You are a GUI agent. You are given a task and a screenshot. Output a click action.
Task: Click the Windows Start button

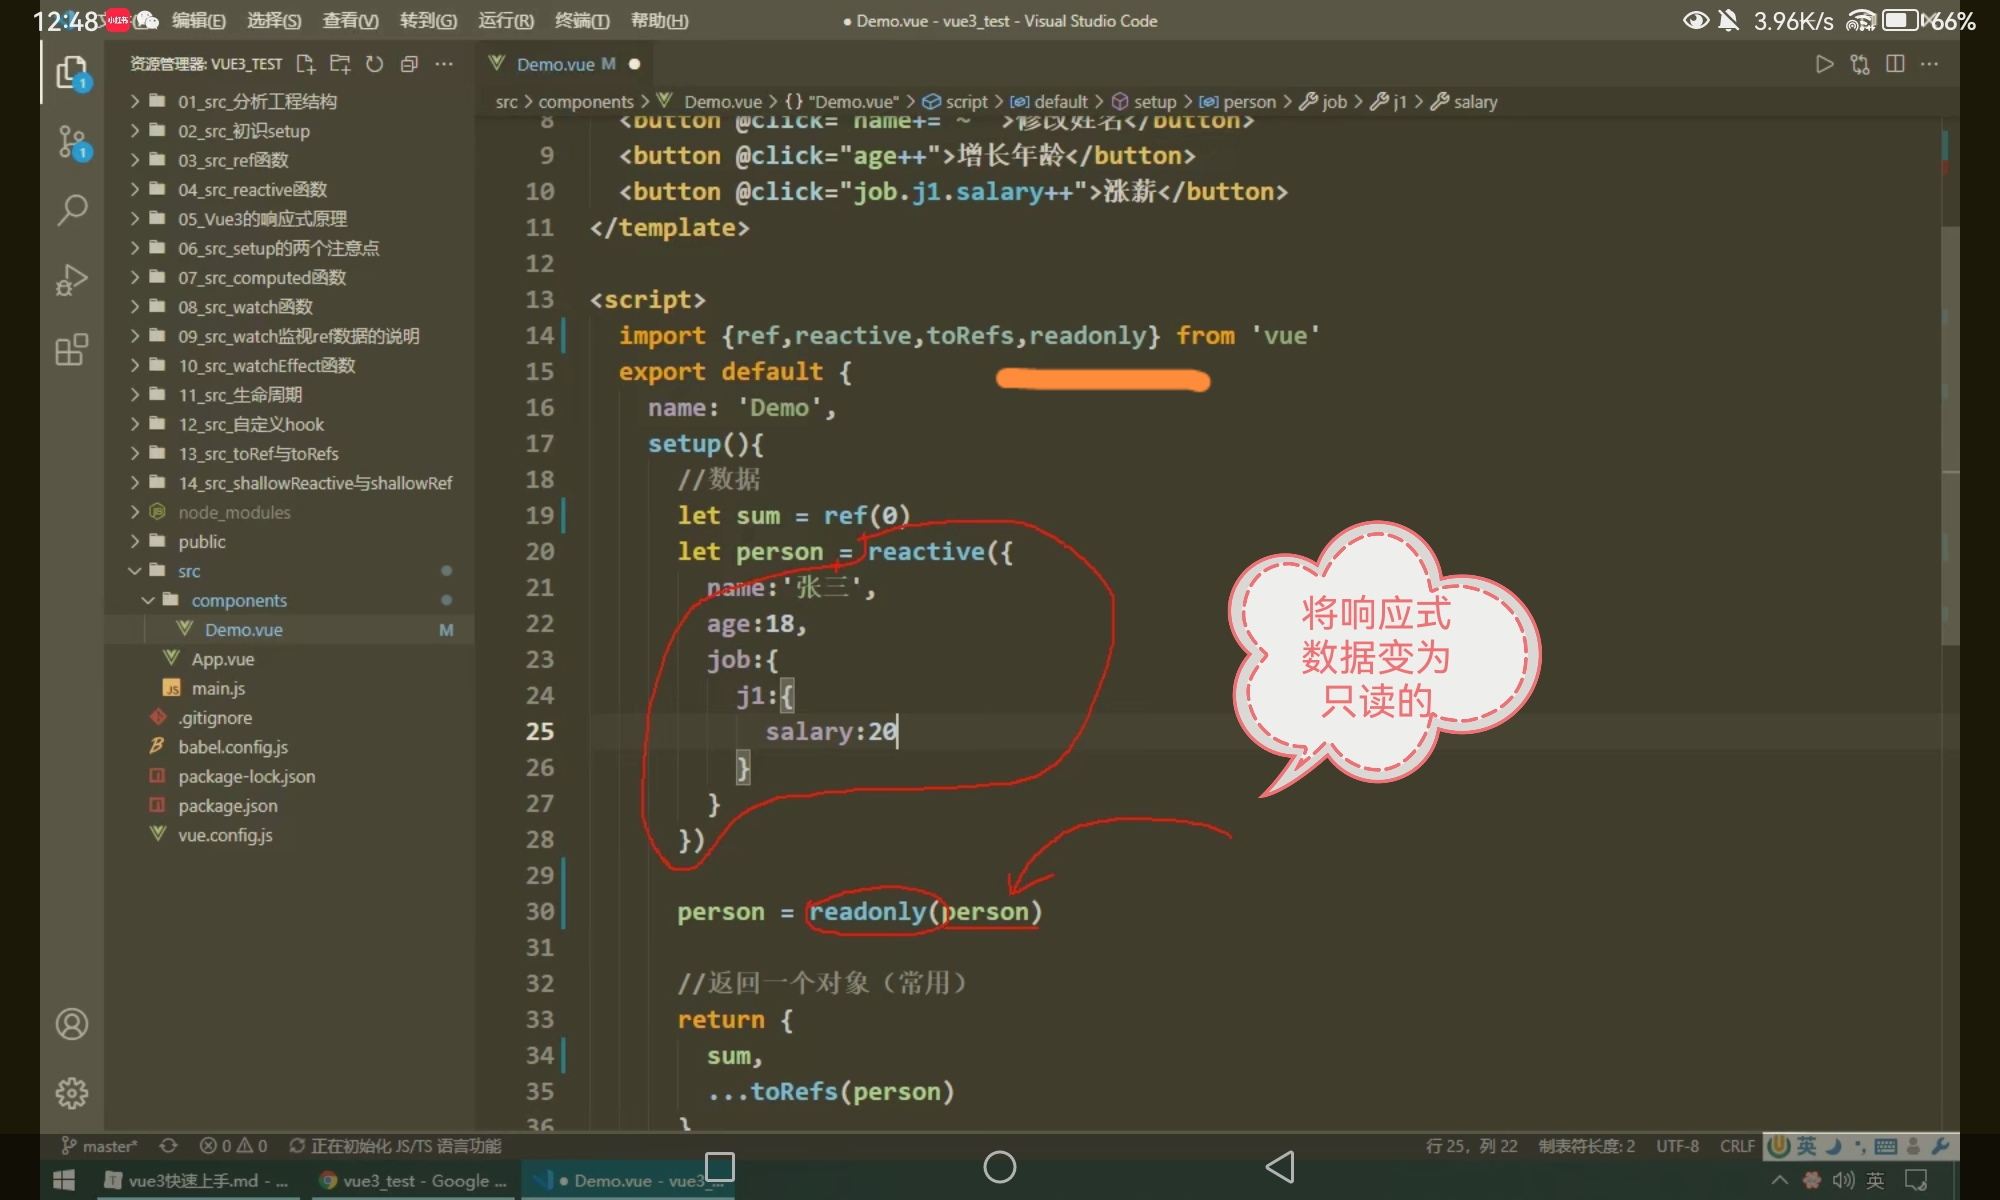pyautogui.click(x=64, y=1181)
